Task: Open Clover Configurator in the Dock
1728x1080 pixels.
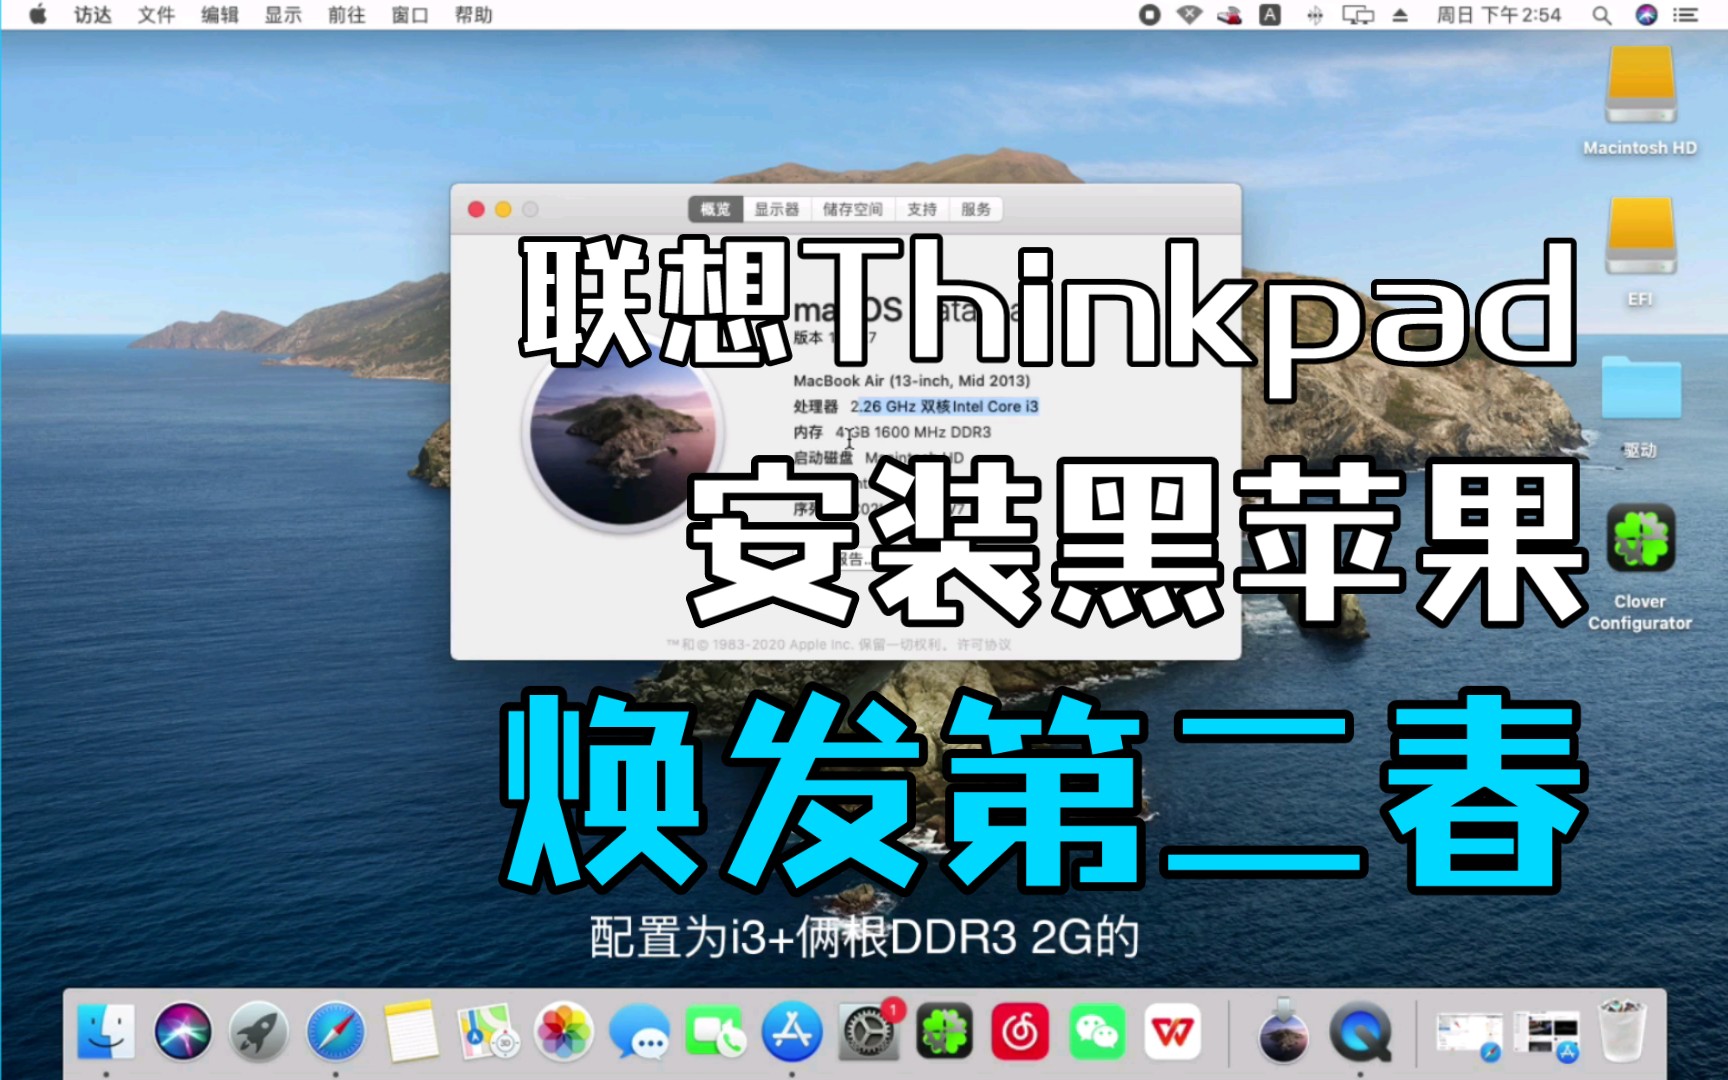Action: (x=945, y=1031)
